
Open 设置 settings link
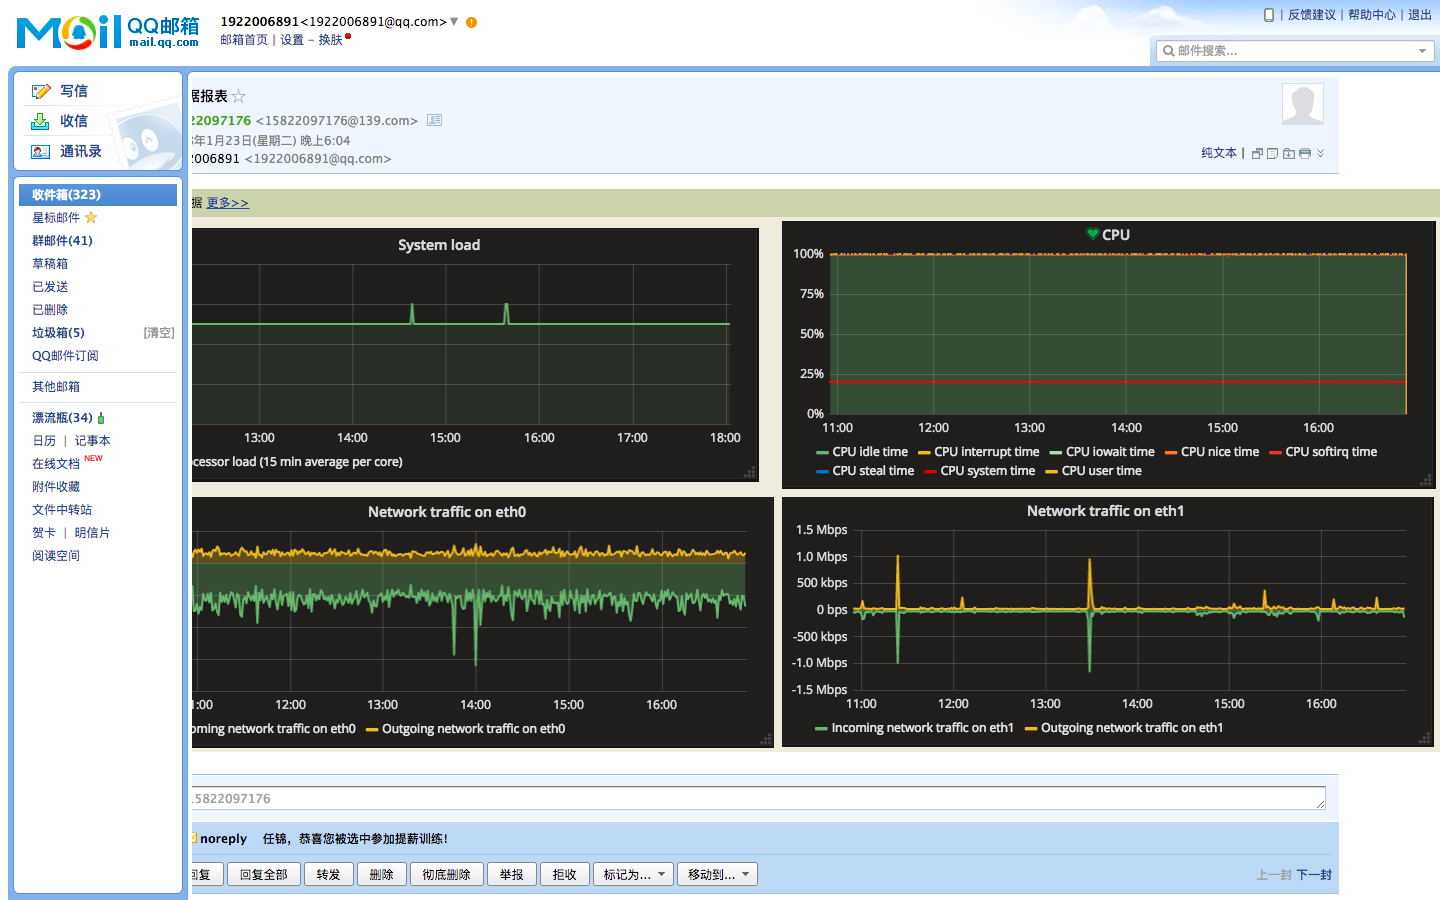pos(292,40)
